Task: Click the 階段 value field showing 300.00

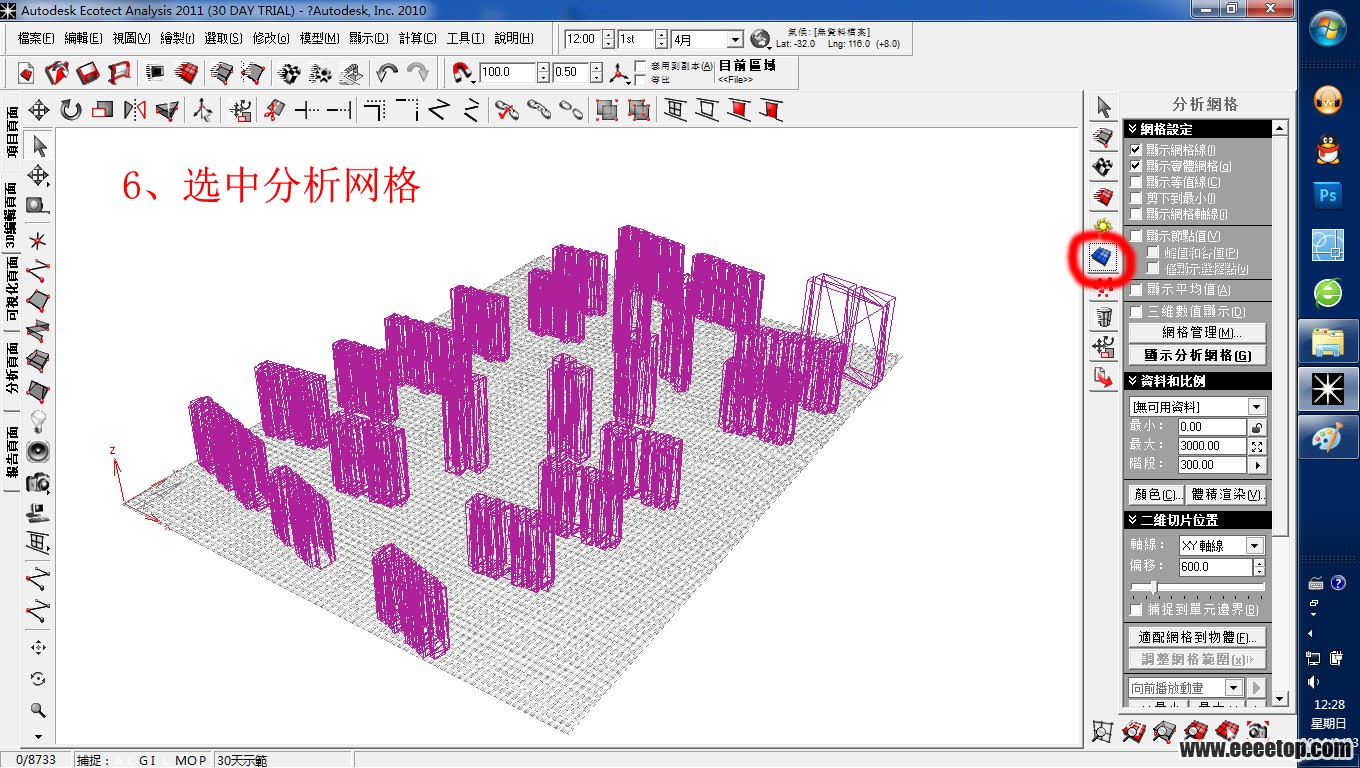Action: point(1211,465)
